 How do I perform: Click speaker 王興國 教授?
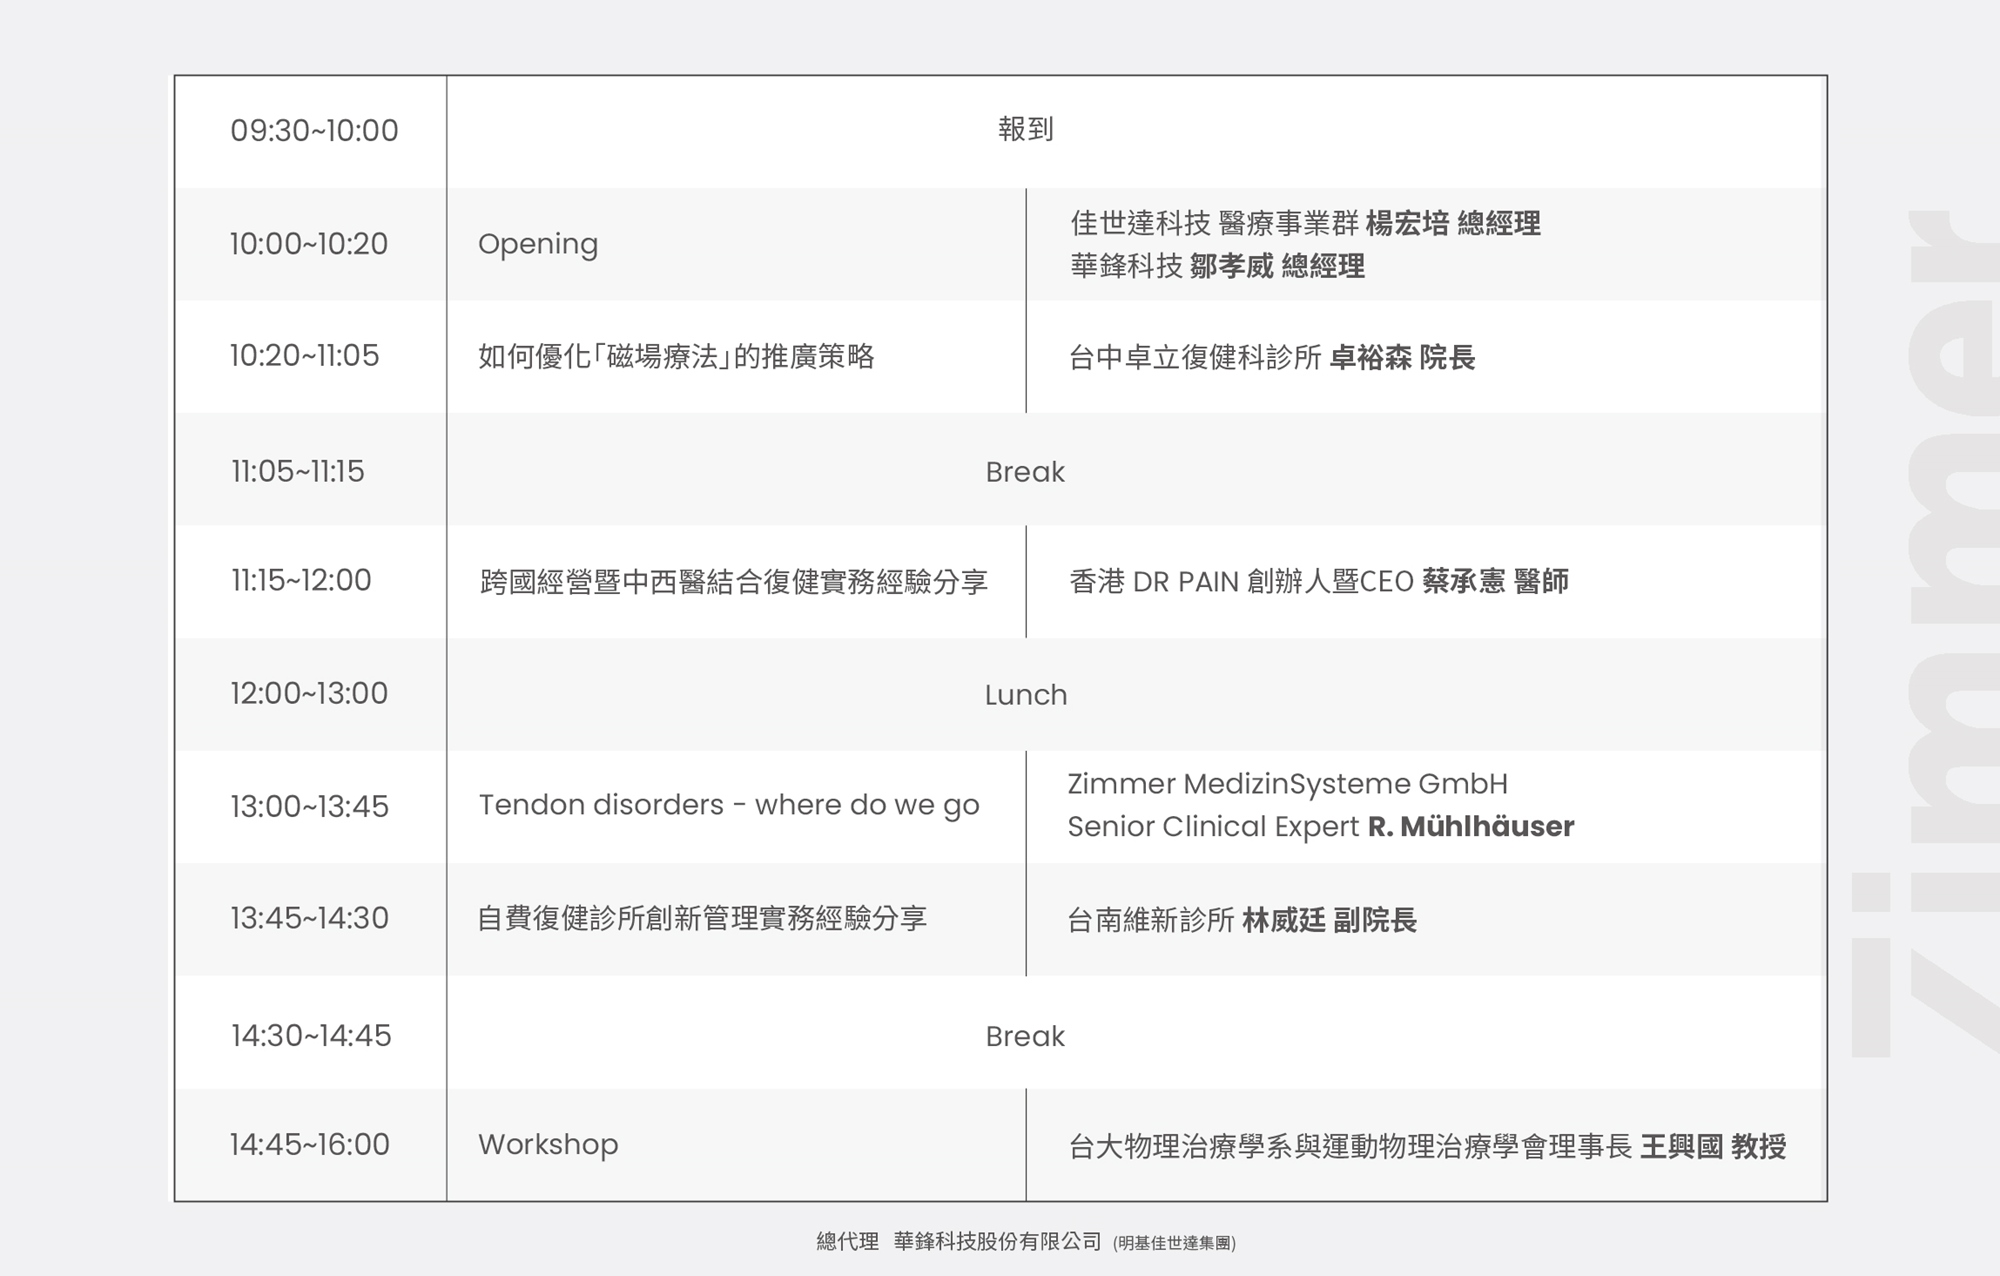1713,1146
